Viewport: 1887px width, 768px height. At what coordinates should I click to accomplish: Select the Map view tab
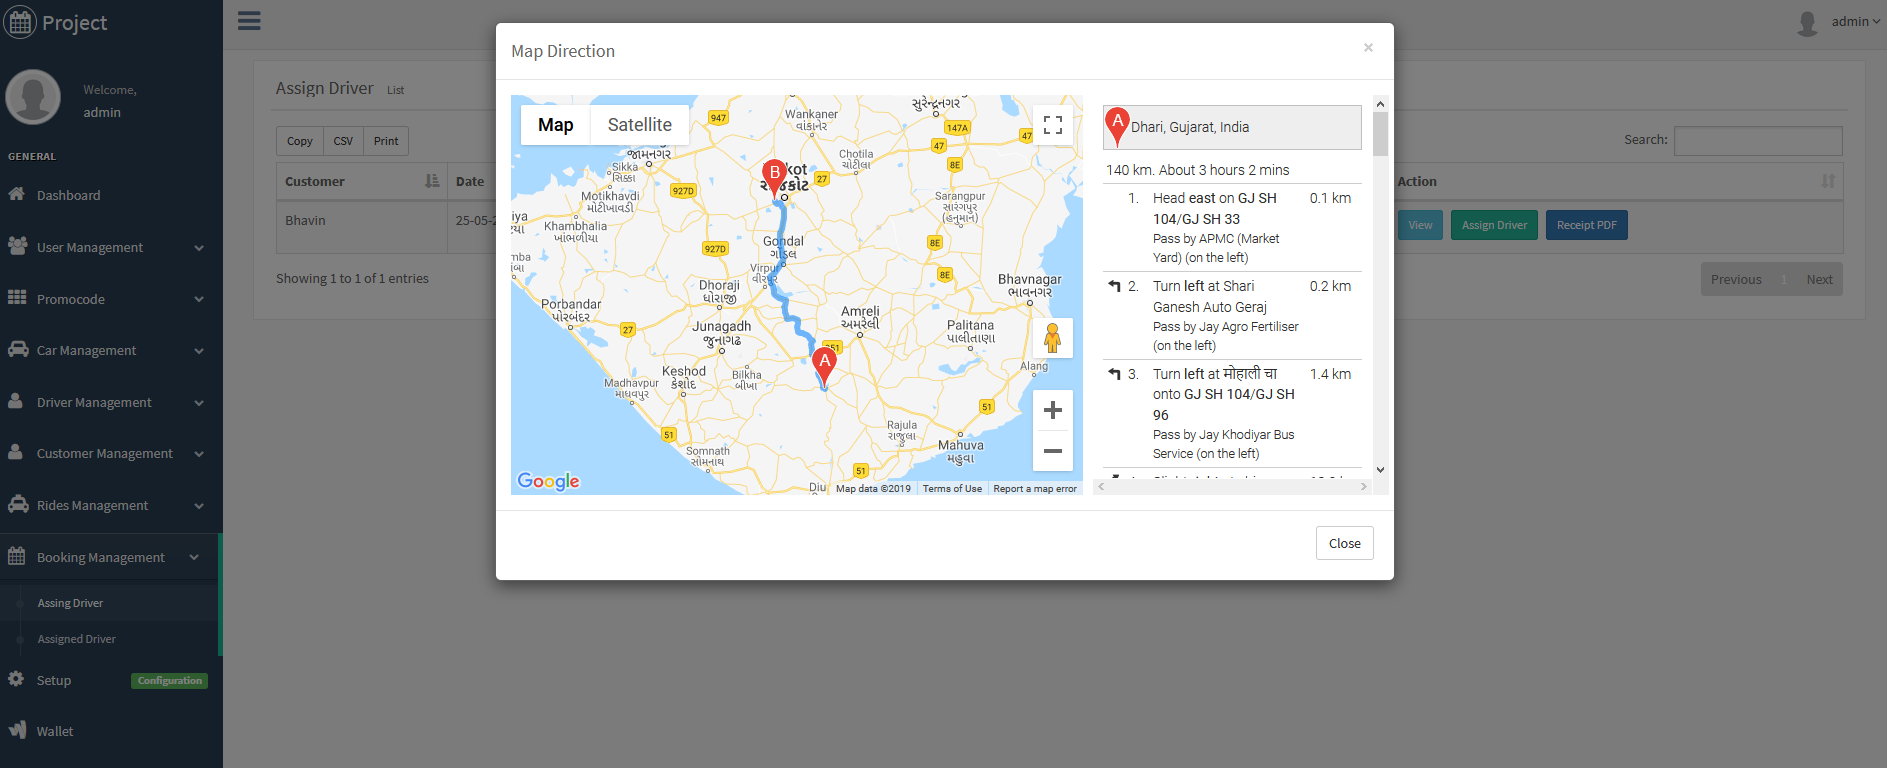[x=556, y=125]
